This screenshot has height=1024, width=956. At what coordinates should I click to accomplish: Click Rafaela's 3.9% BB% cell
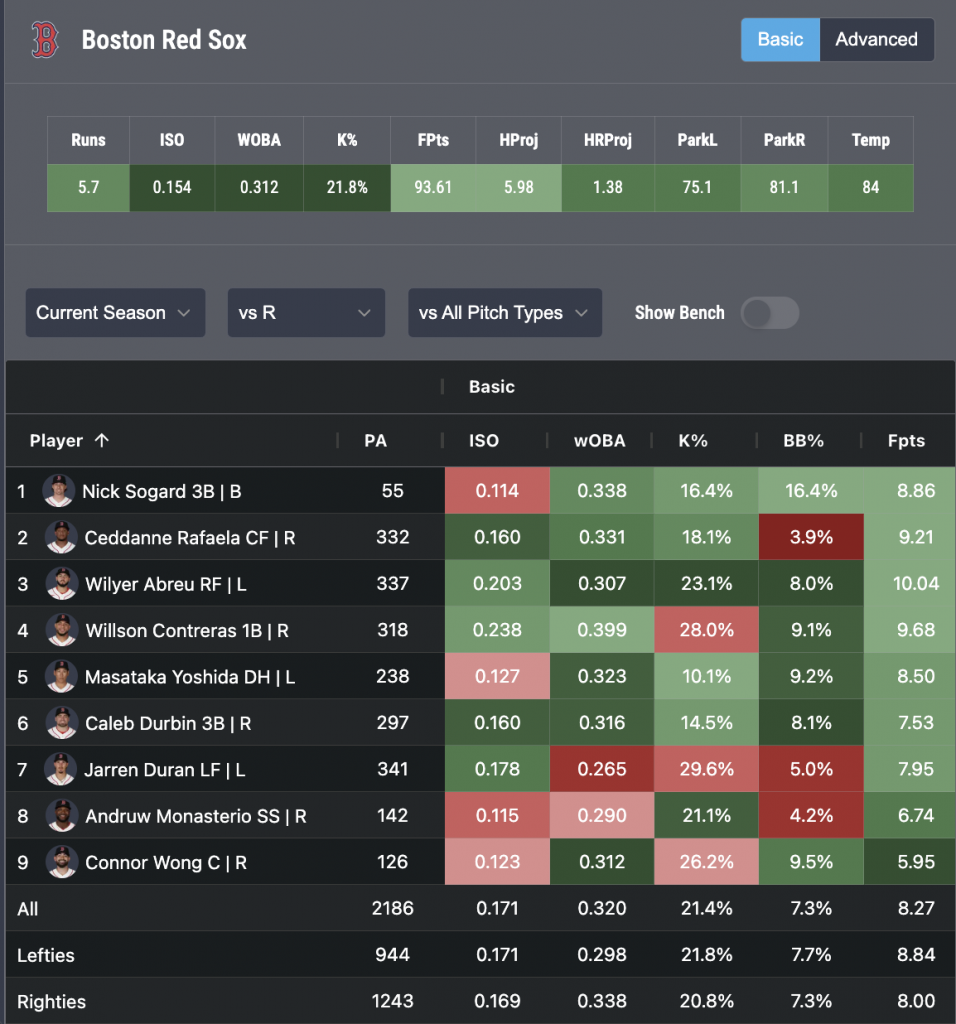pos(811,537)
